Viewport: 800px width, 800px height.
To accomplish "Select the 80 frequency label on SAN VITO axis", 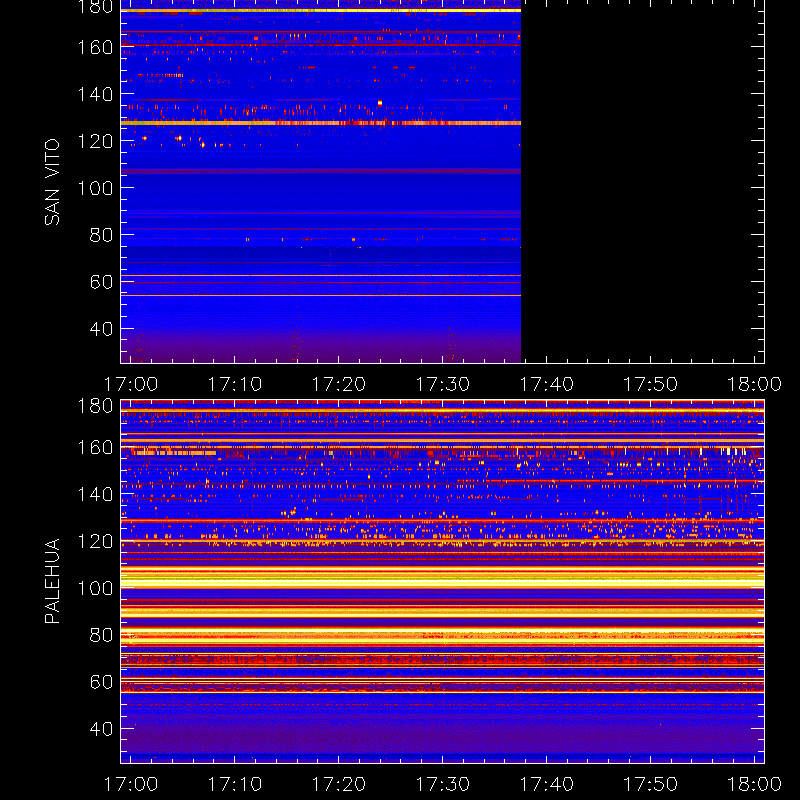I will click(101, 235).
